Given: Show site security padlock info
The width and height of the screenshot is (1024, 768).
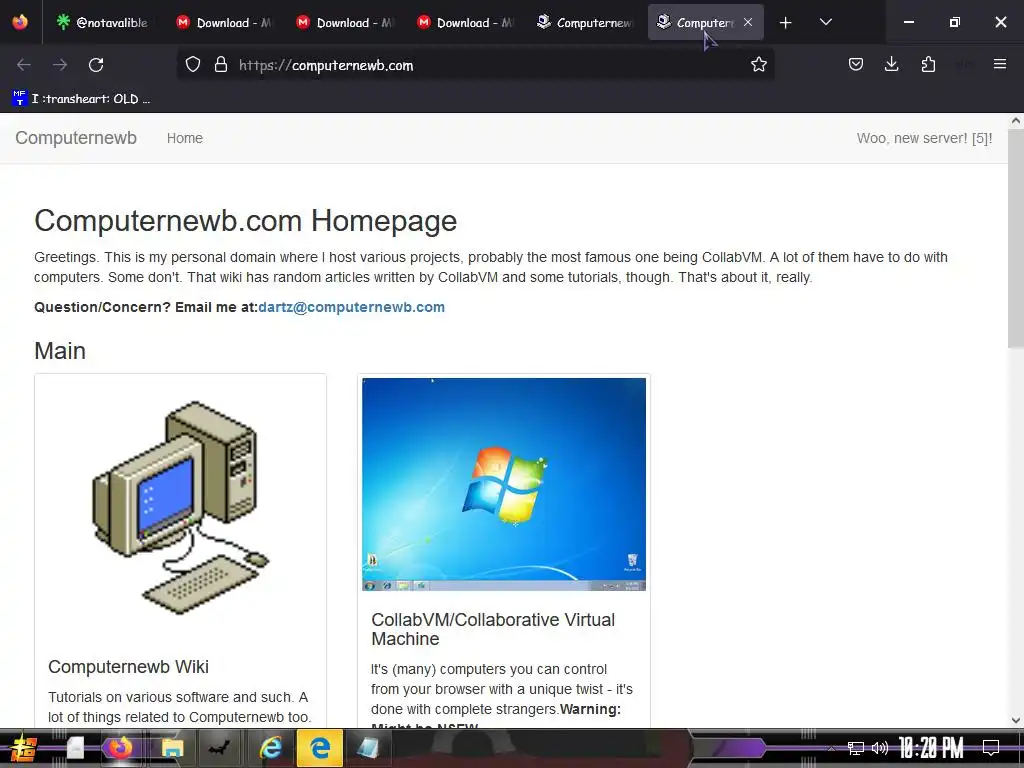Looking at the screenshot, I should point(221,65).
